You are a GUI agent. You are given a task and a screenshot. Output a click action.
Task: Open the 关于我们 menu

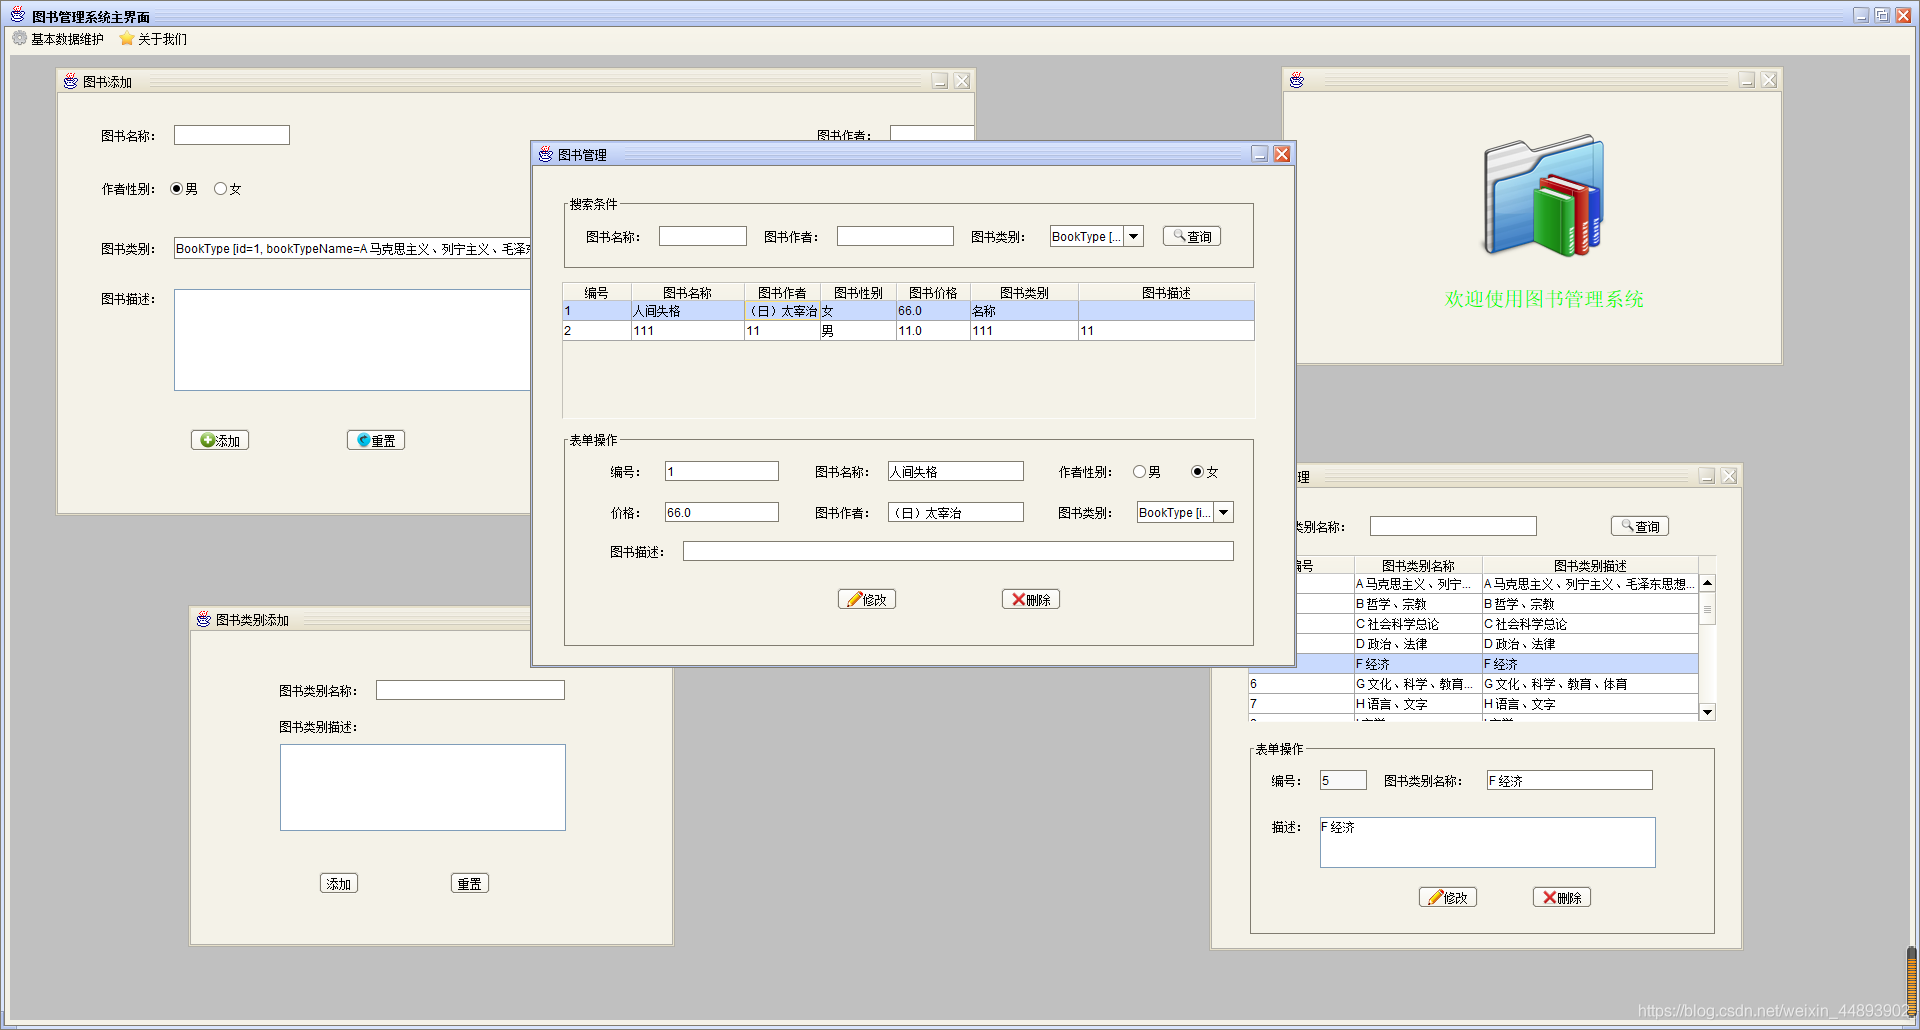pyautogui.click(x=153, y=39)
